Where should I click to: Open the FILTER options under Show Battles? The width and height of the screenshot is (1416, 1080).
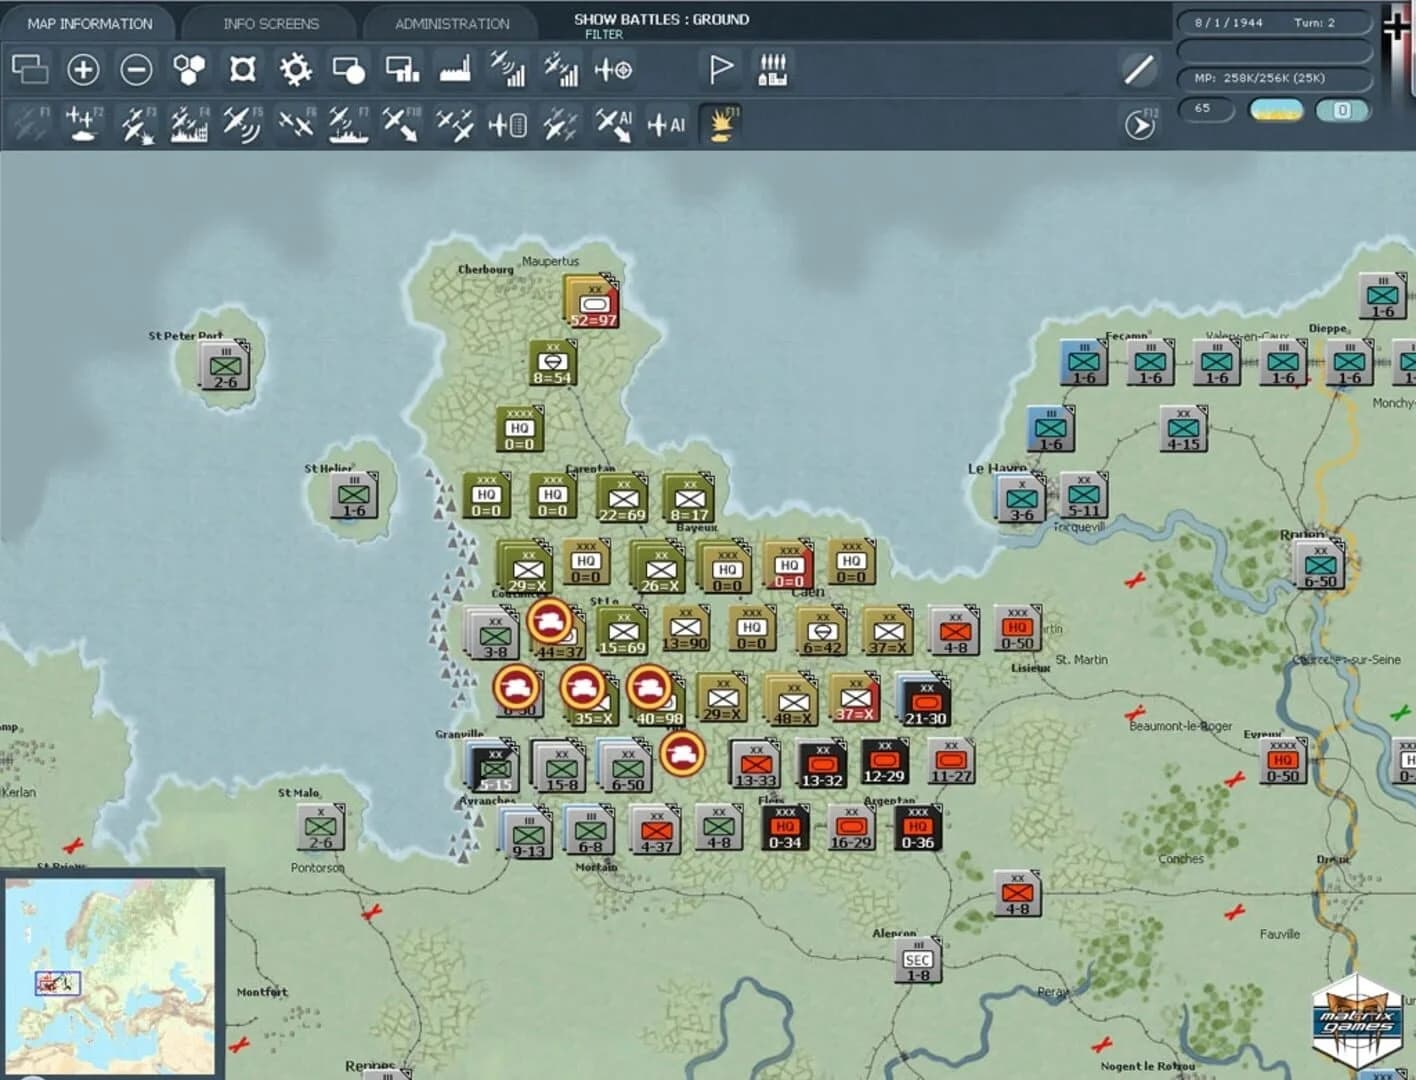pos(604,34)
